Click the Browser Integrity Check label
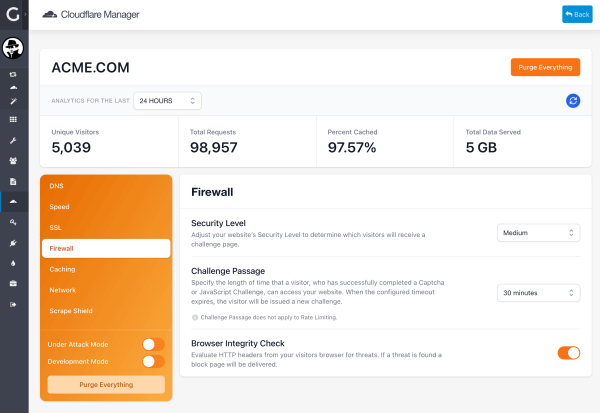This screenshot has height=413, width=600. tap(238, 343)
